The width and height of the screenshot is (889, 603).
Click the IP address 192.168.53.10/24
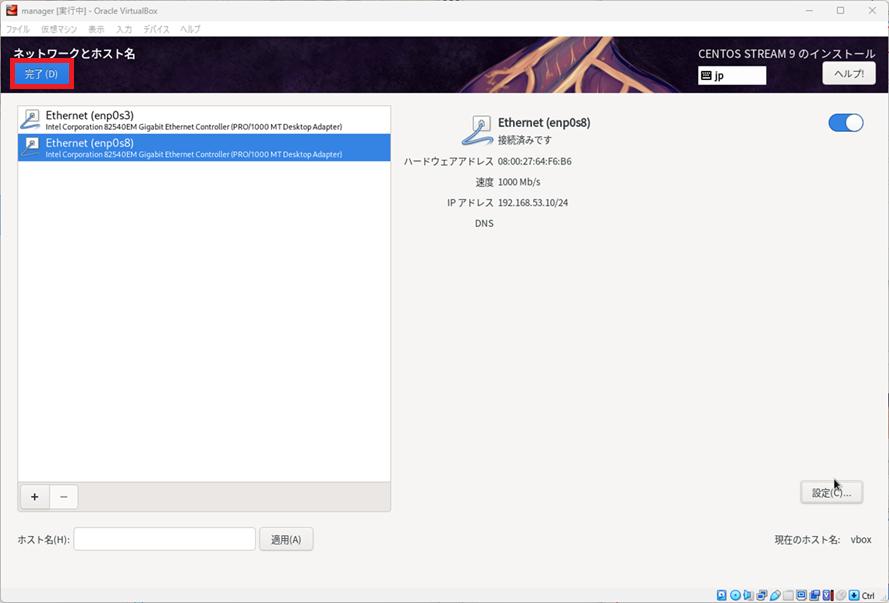click(x=533, y=203)
